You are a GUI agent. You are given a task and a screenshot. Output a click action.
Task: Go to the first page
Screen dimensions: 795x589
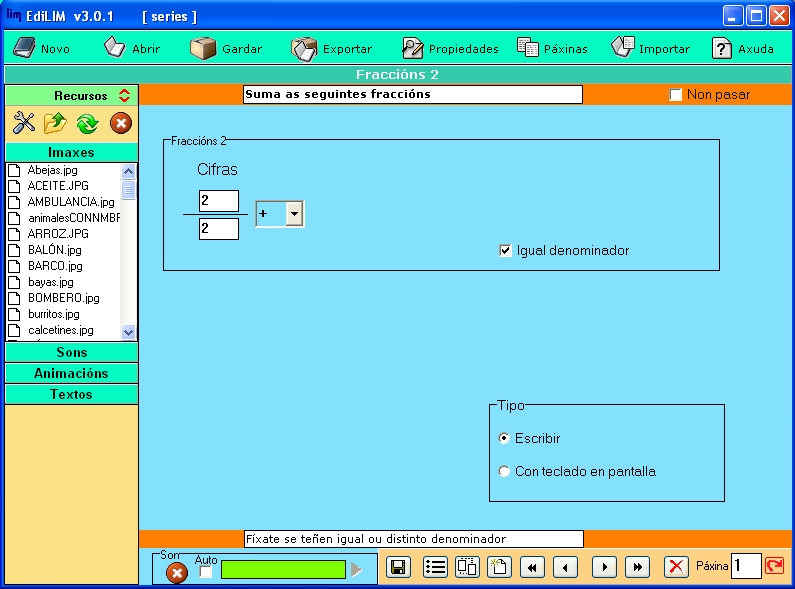point(532,567)
